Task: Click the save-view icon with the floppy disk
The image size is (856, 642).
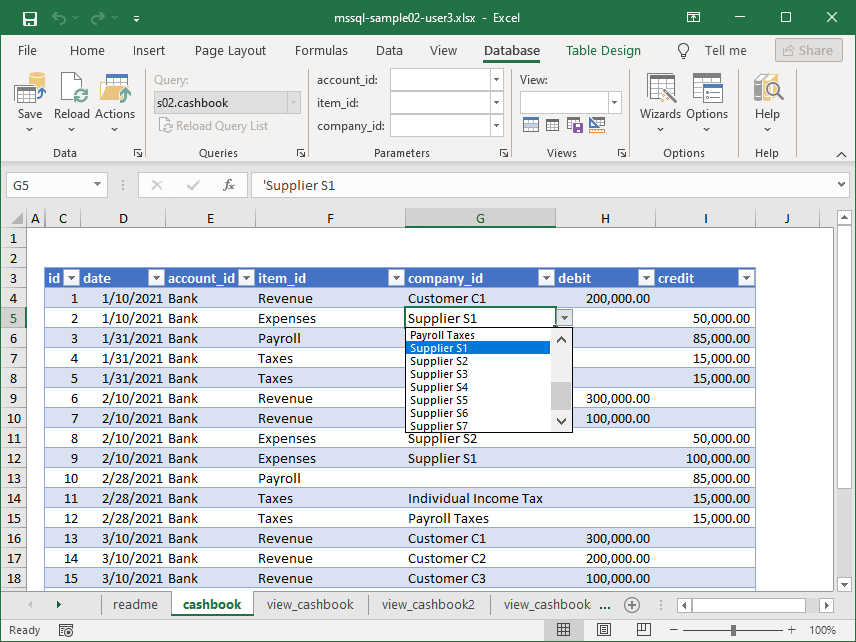Action: tap(574, 124)
